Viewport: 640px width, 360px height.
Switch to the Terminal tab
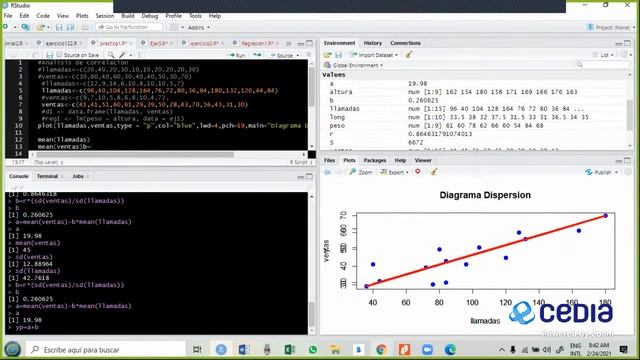[47, 176]
